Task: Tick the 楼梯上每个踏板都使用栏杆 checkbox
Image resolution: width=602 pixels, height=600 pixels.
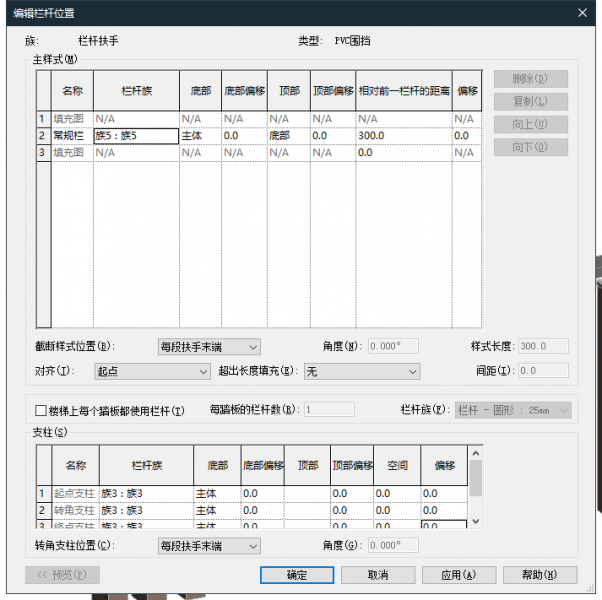Action: click(x=41, y=410)
